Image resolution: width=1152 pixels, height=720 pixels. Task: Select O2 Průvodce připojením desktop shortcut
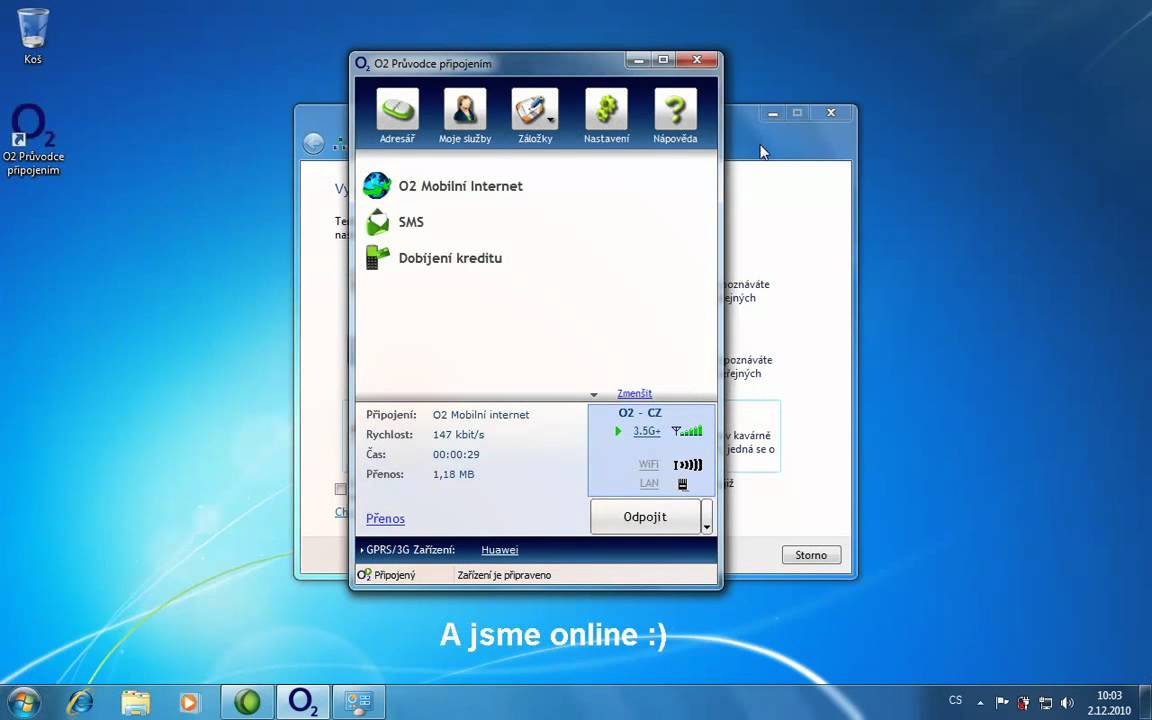click(33, 141)
